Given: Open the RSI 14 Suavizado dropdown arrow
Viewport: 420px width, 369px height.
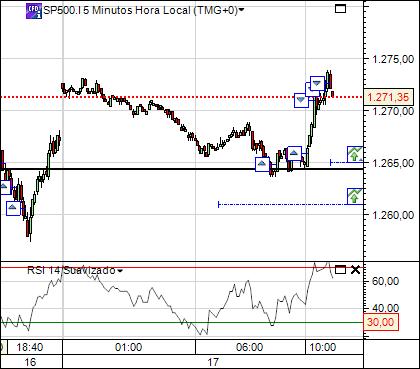Looking at the screenshot, I should pos(120,270).
